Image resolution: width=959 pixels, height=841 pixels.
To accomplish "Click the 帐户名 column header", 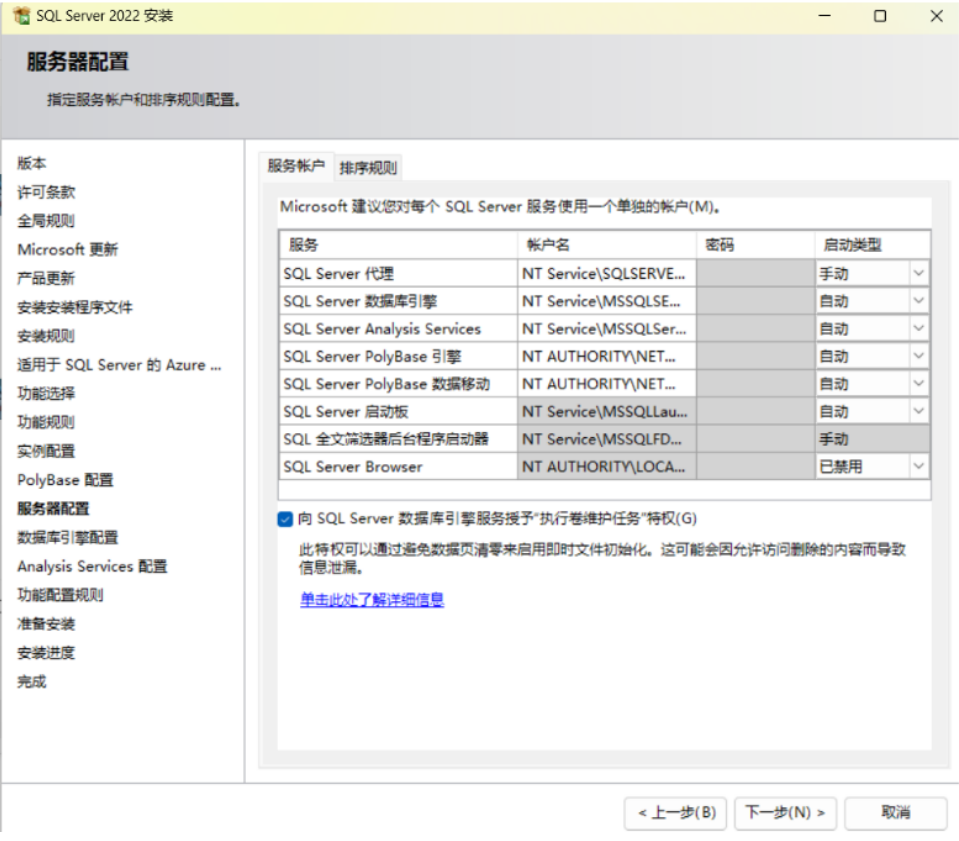I will coord(607,245).
